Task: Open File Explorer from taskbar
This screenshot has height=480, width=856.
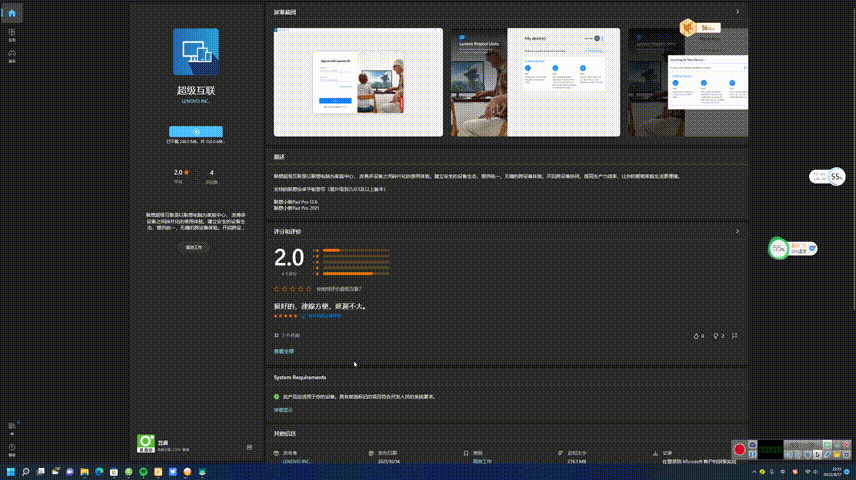Action: coord(84,472)
